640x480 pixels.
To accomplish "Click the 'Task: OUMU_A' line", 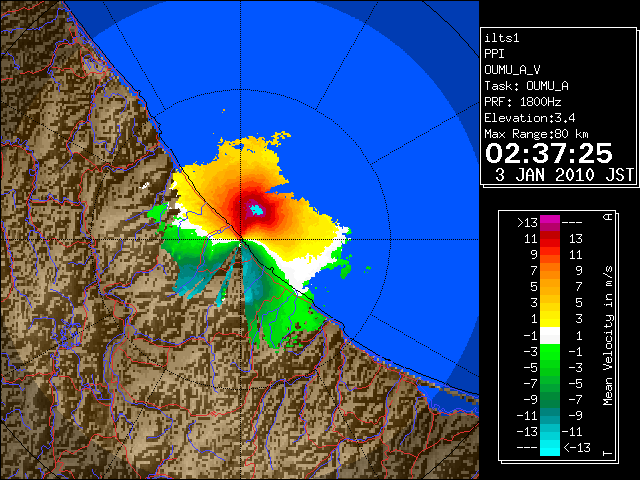I will click(x=526, y=86).
